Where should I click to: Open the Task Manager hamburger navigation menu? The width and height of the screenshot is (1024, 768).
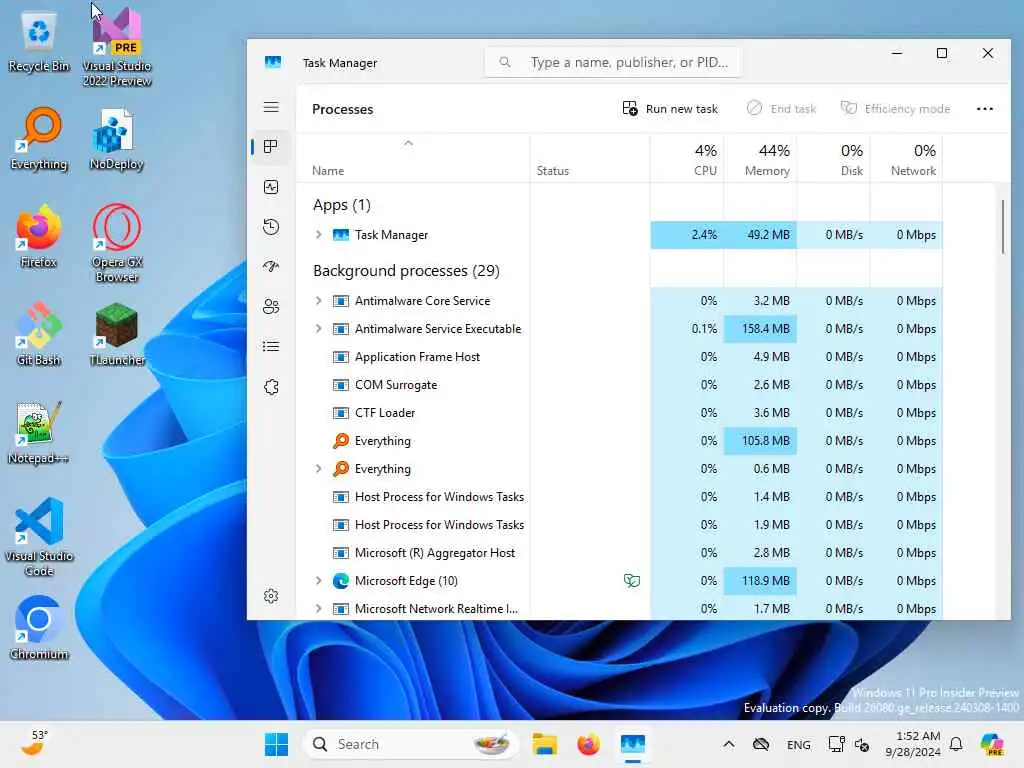tap(271, 107)
